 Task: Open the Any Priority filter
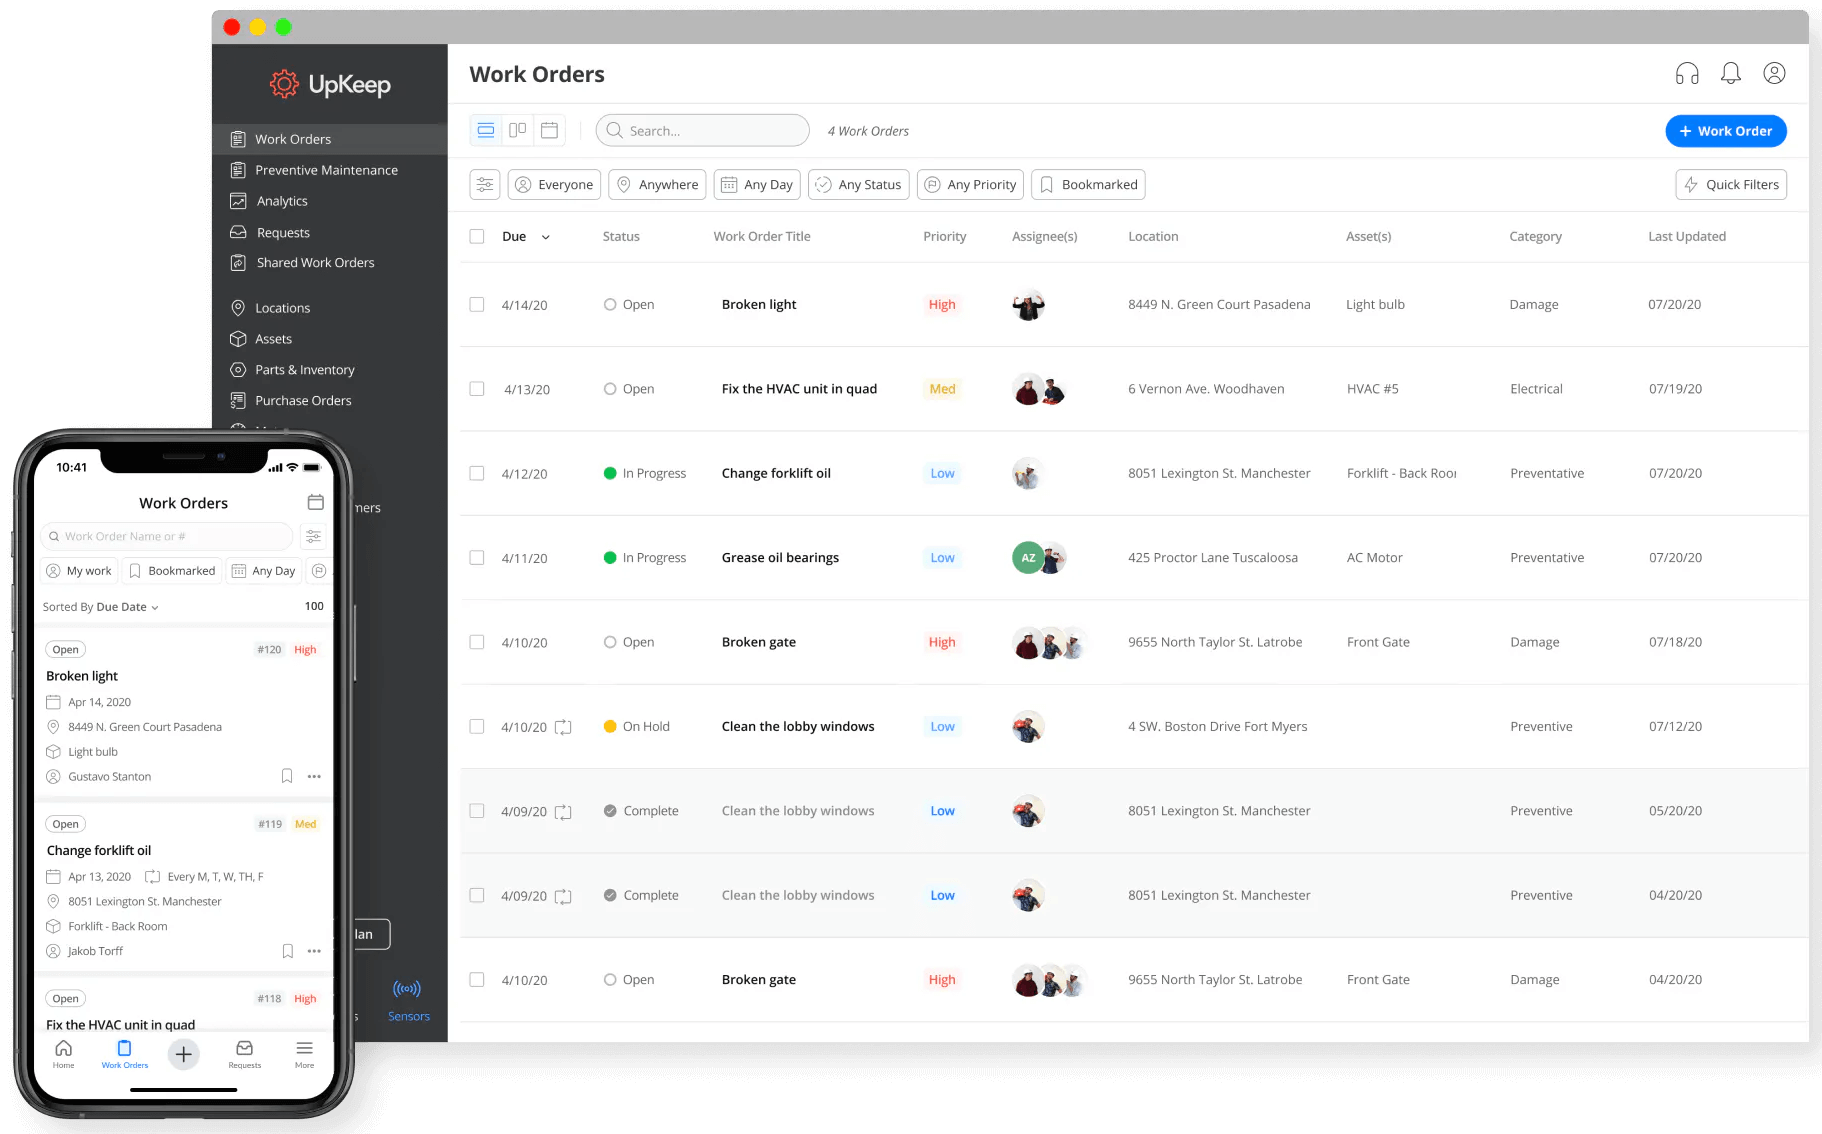970,184
